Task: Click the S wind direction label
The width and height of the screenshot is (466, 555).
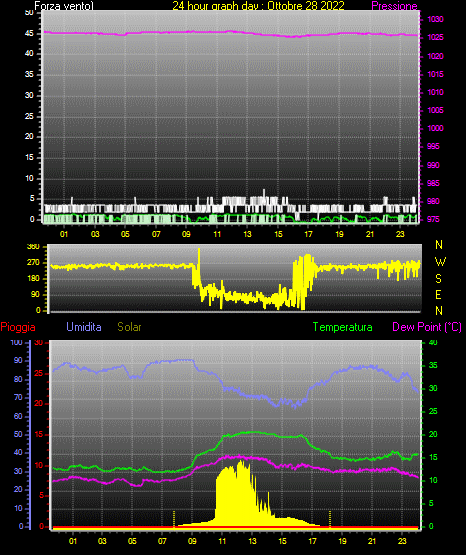Action: coord(438,279)
